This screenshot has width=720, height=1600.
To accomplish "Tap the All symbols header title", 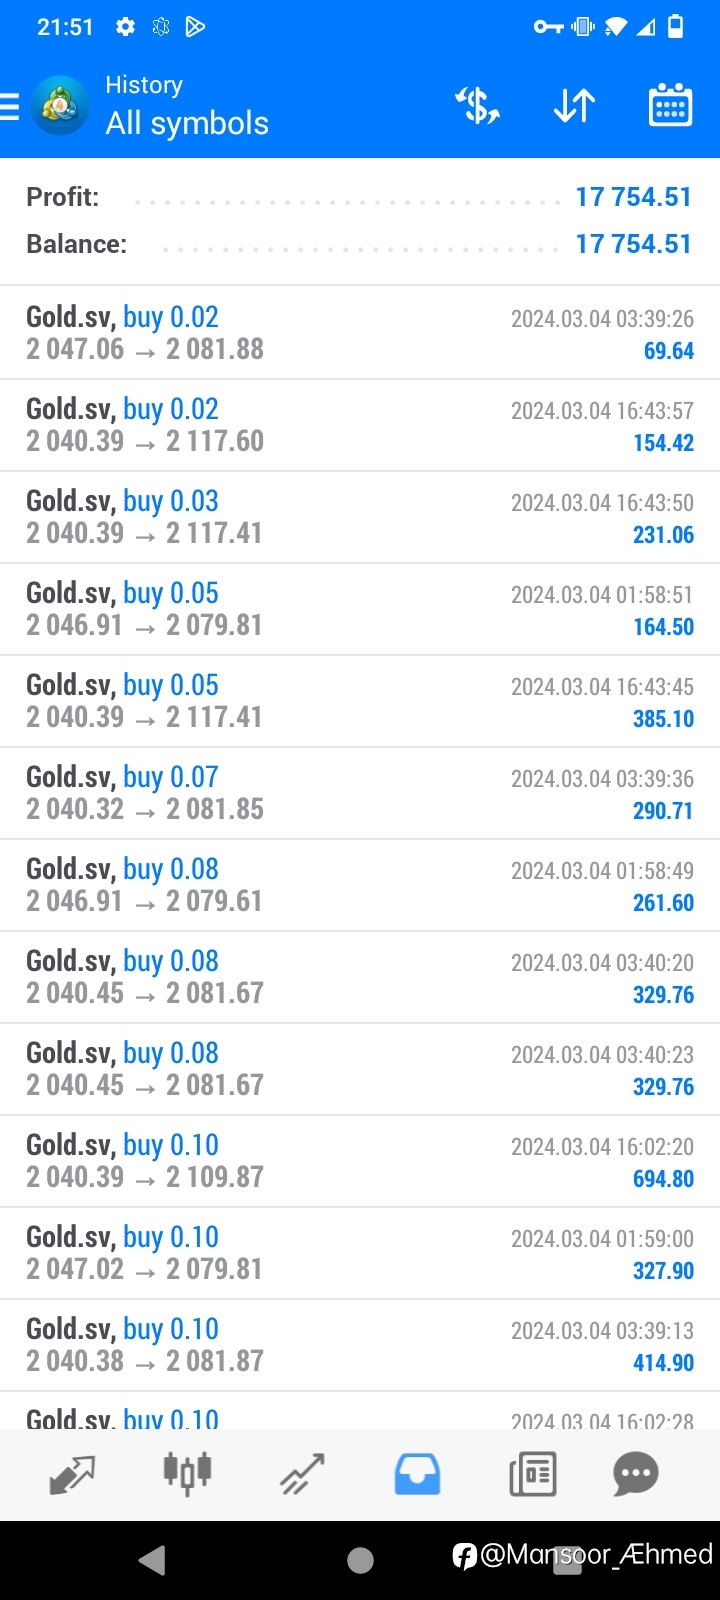I will point(187,123).
